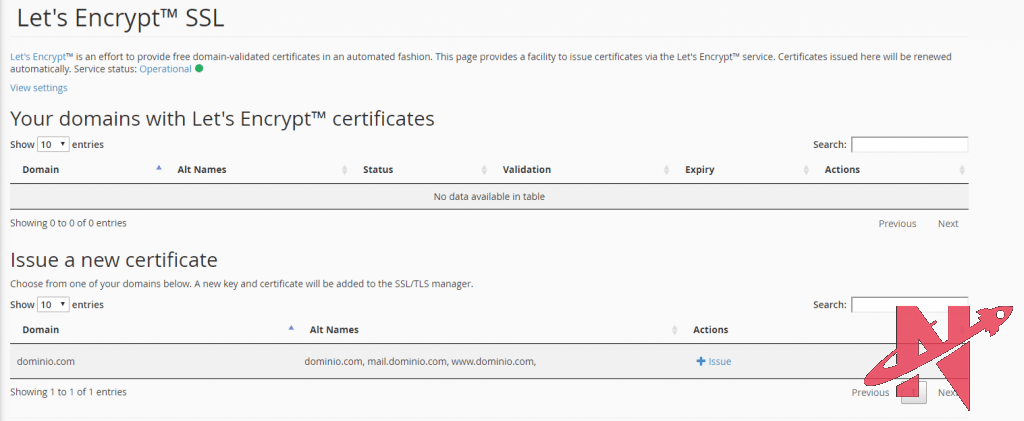Focus the Search field in Issue section
Viewport: 1024px width, 421px height.
point(908,305)
